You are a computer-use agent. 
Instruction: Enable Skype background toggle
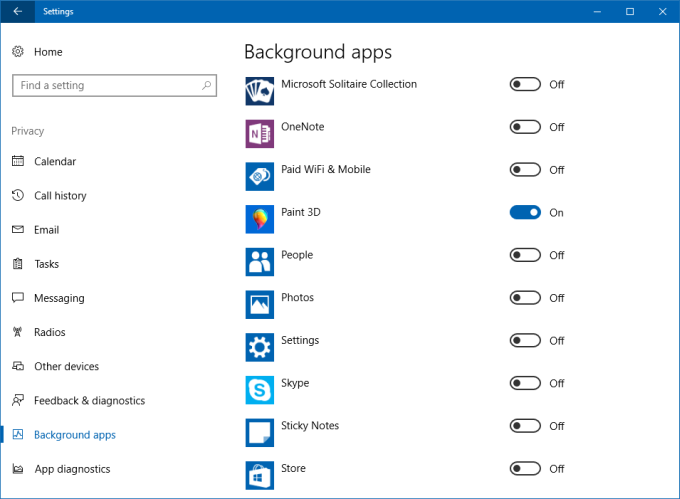click(x=525, y=383)
